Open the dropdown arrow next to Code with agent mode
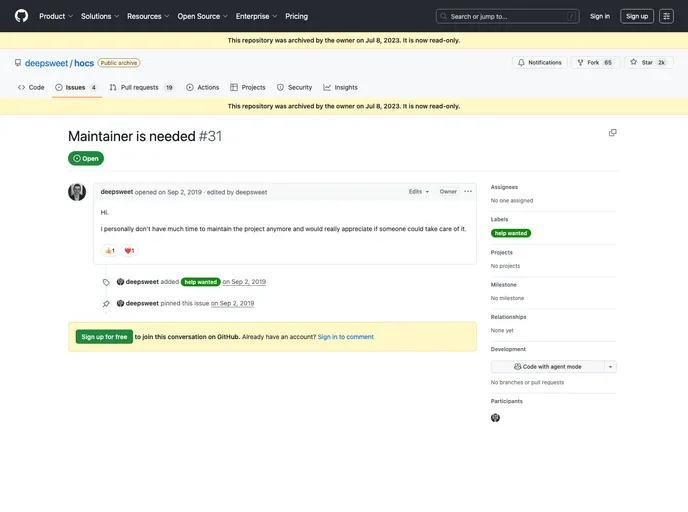This screenshot has width=688, height=512. [x=610, y=367]
